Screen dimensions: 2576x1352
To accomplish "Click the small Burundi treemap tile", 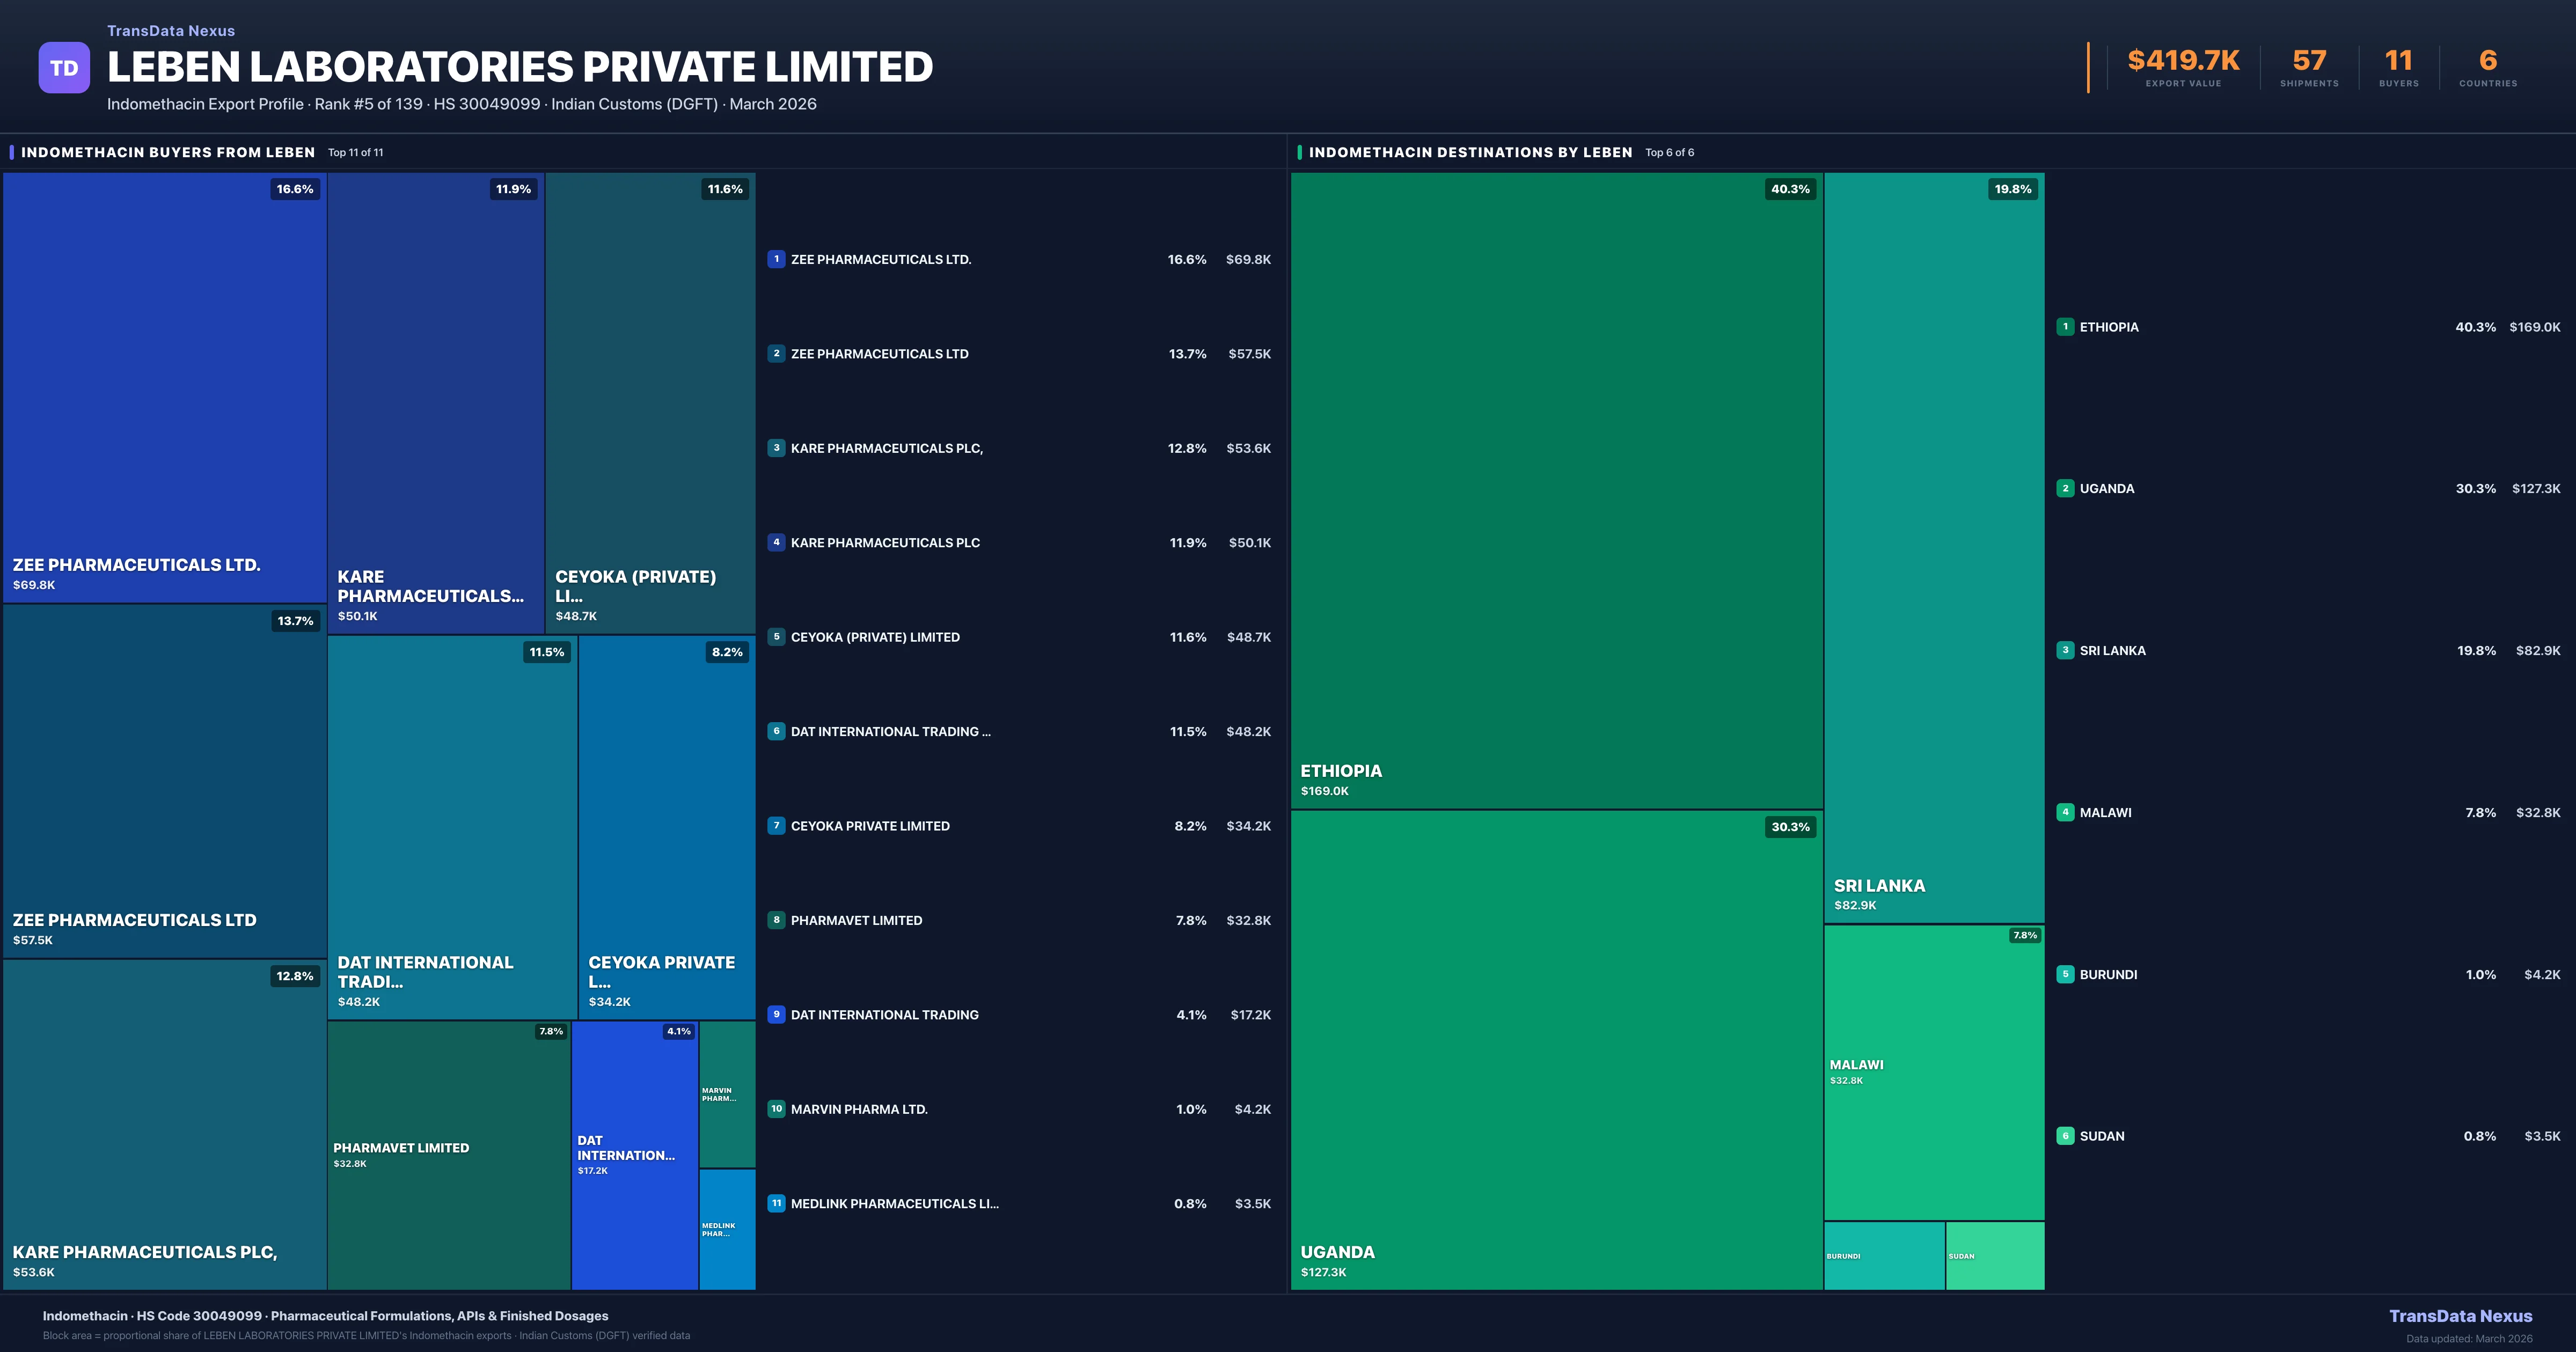I will click(1884, 1255).
